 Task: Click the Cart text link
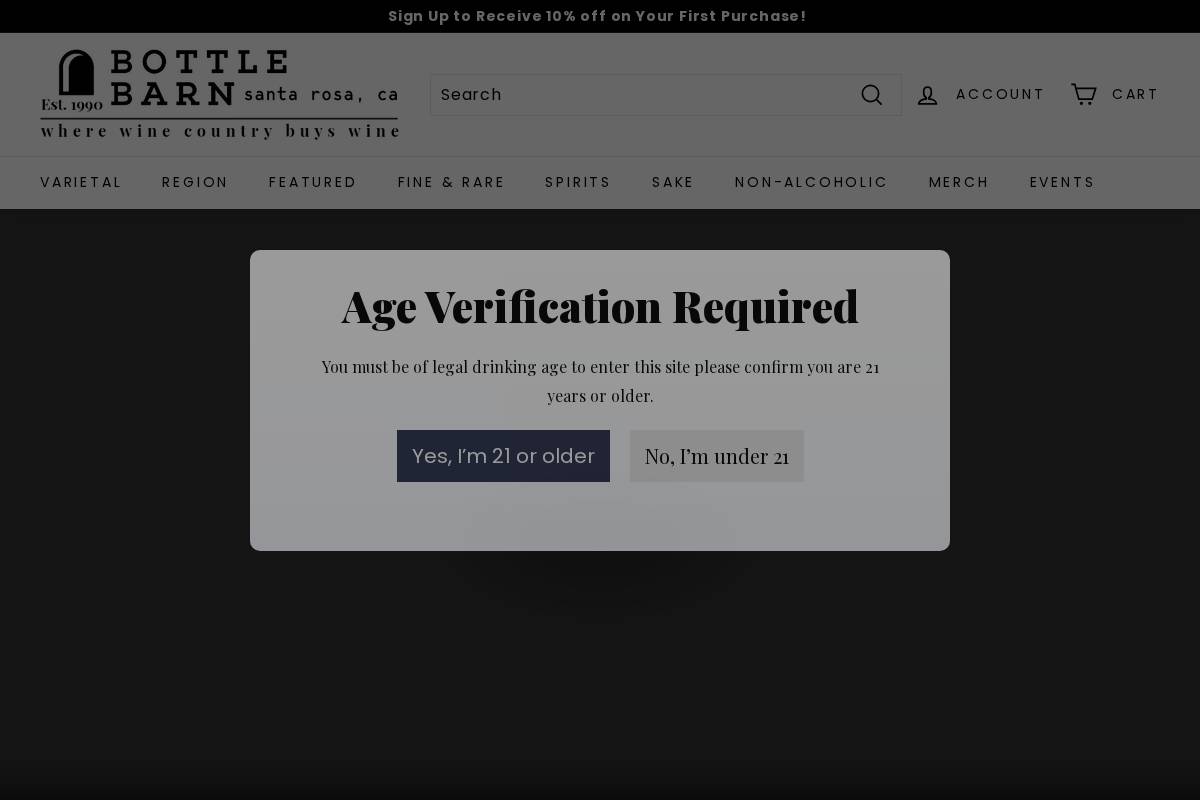click(x=1135, y=94)
